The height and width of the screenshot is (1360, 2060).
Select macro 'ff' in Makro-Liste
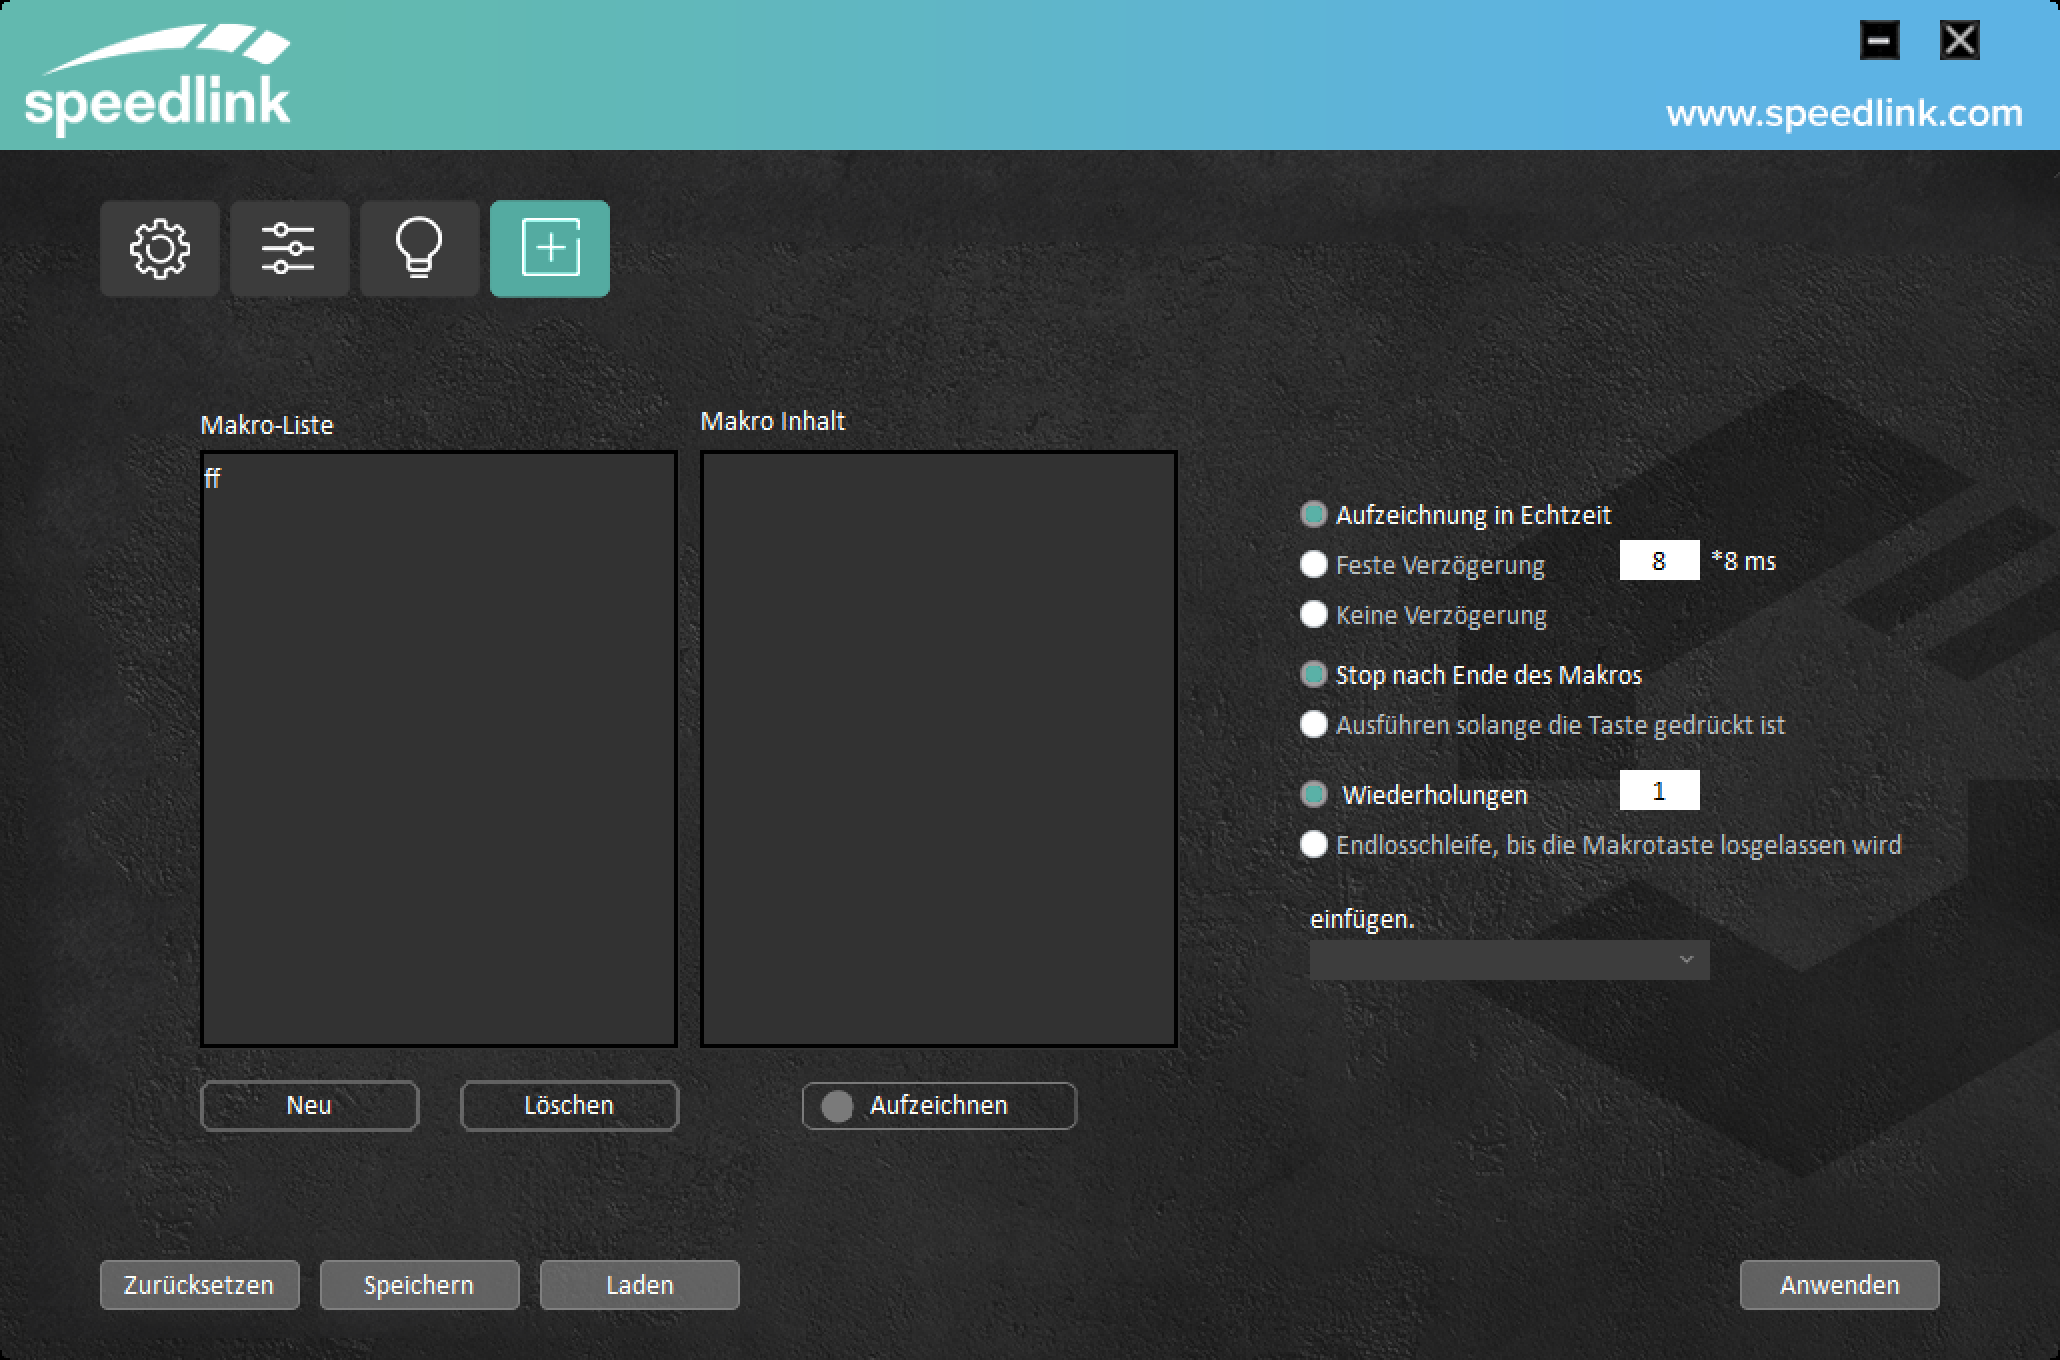click(x=213, y=479)
